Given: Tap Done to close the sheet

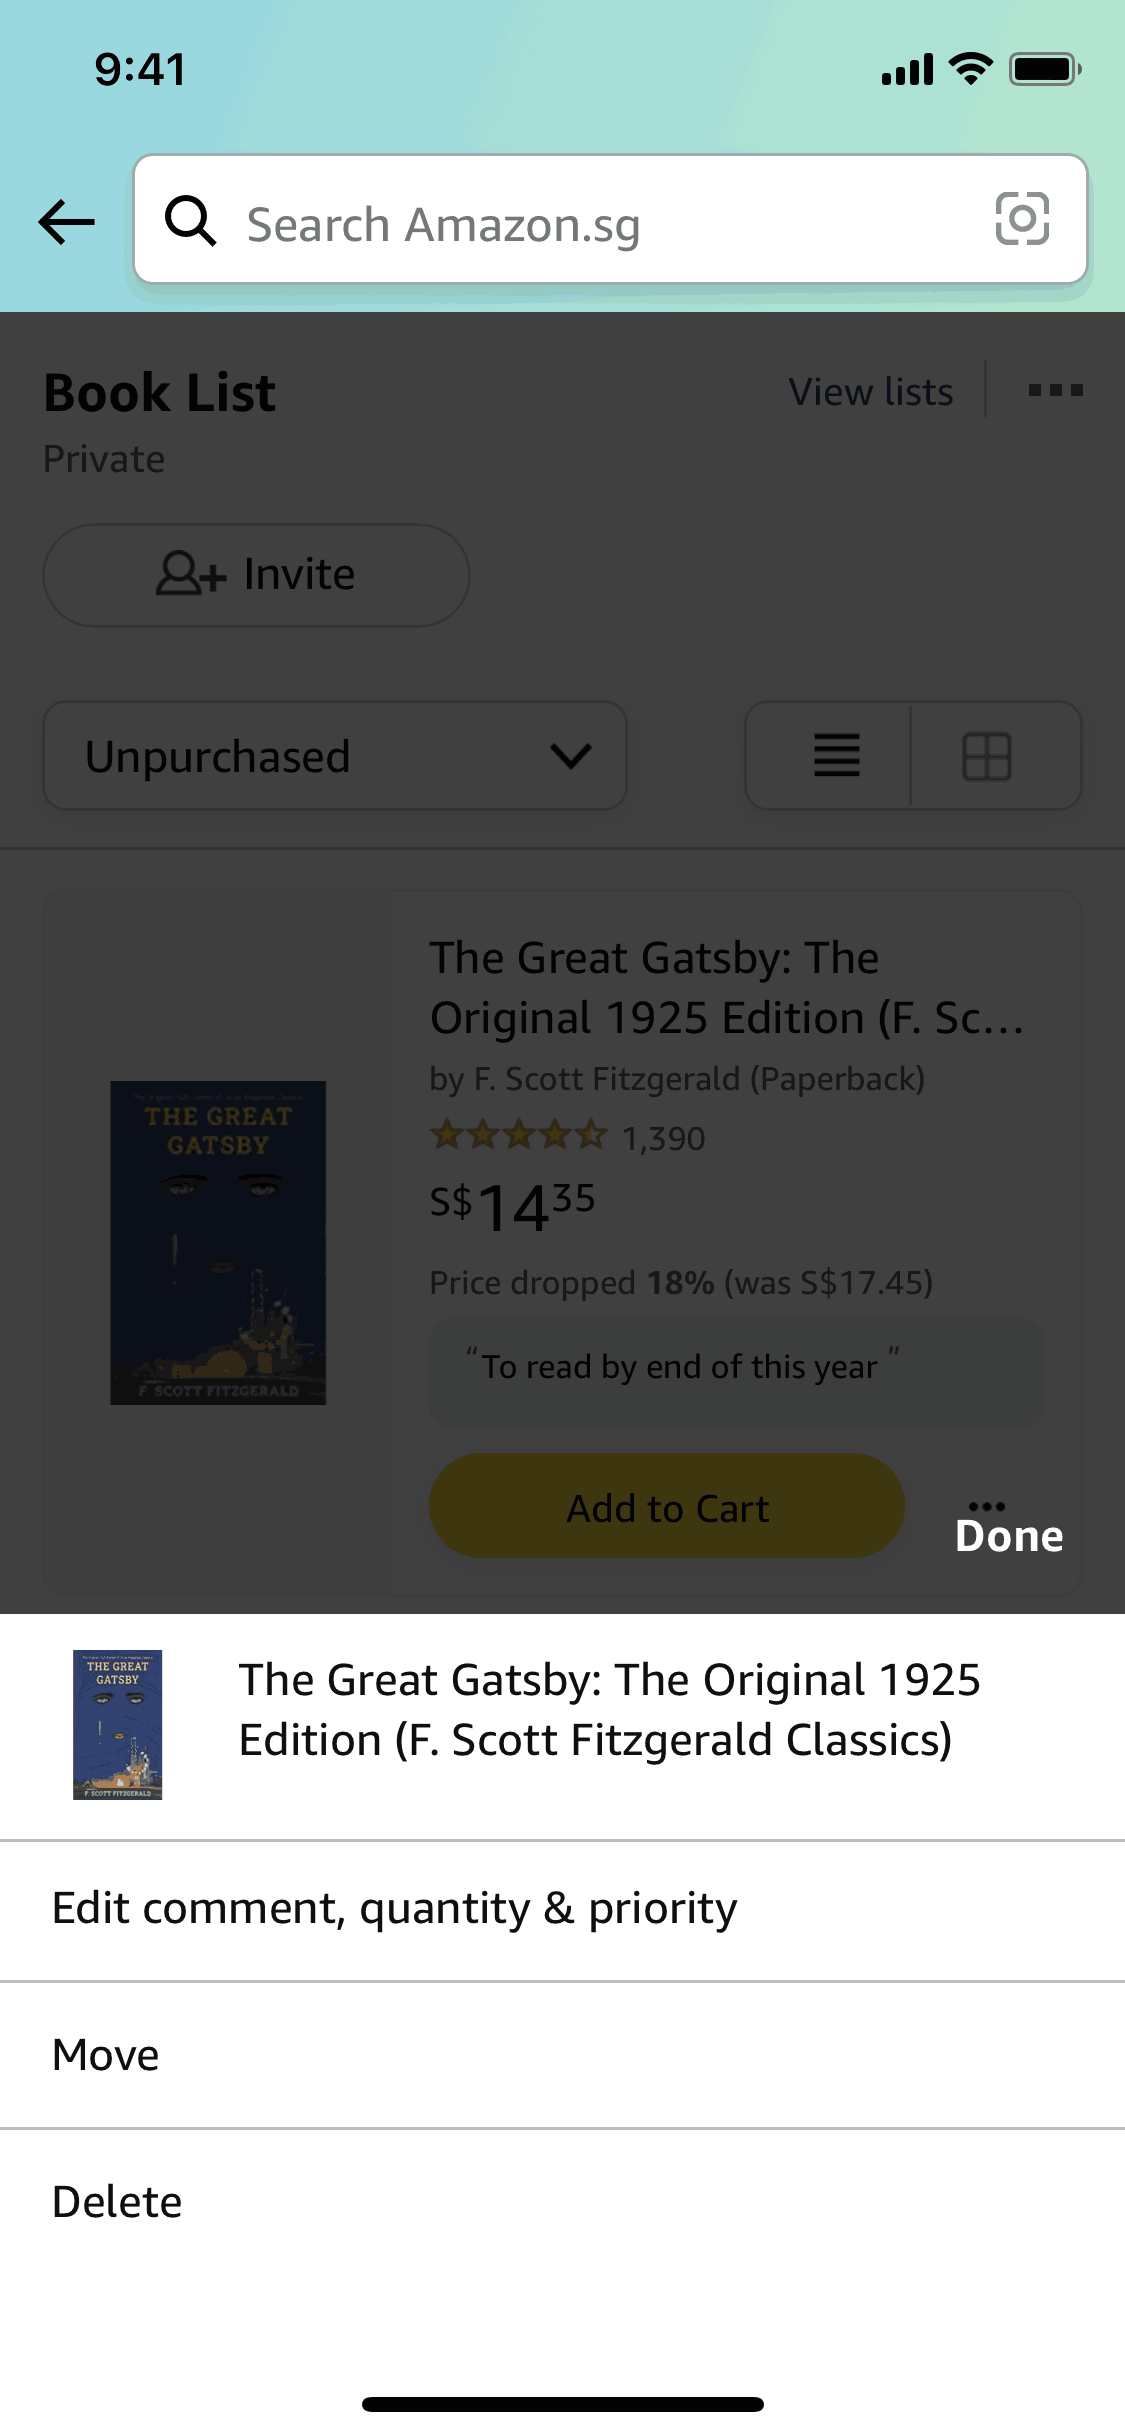Looking at the screenshot, I should (x=1008, y=1535).
